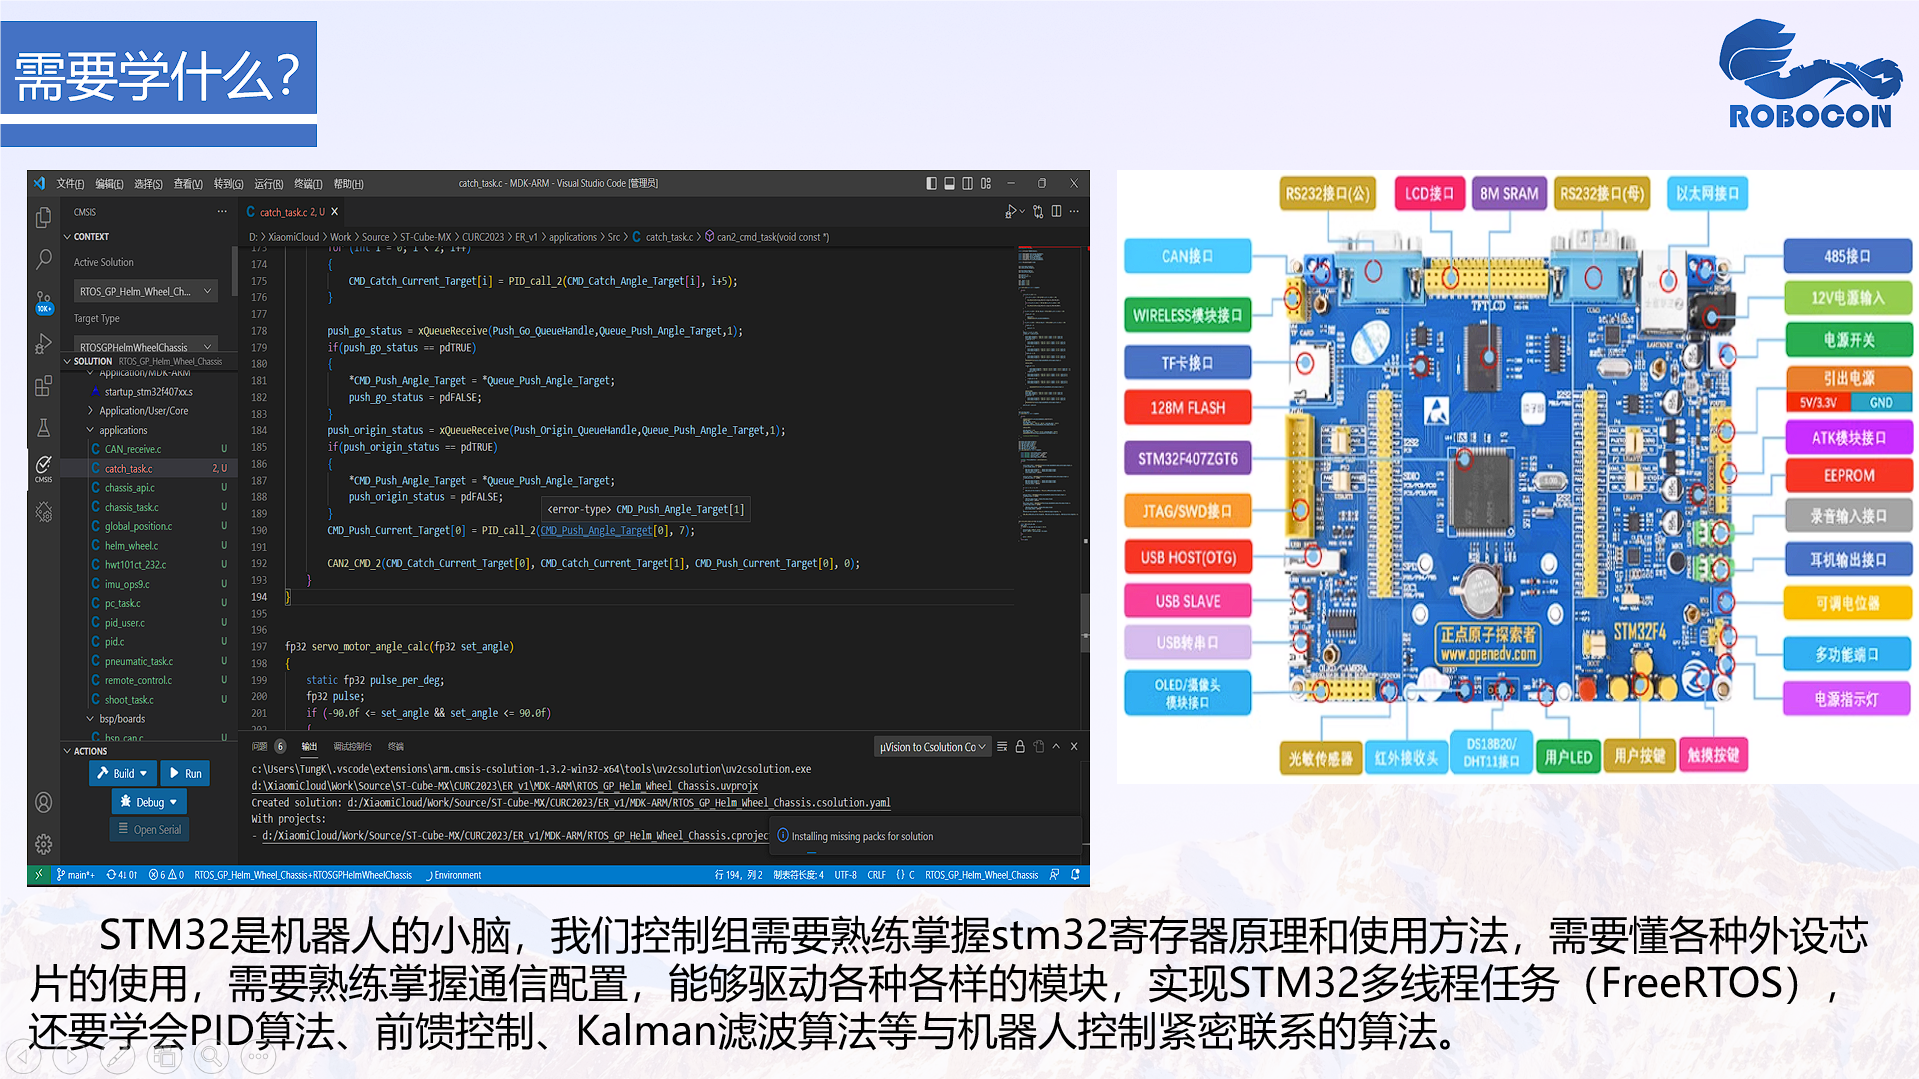This screenshot has height=1079, width=1919.
Task: Open the Explorer icon in VS Code activity bar
Action: click(43, 217)
